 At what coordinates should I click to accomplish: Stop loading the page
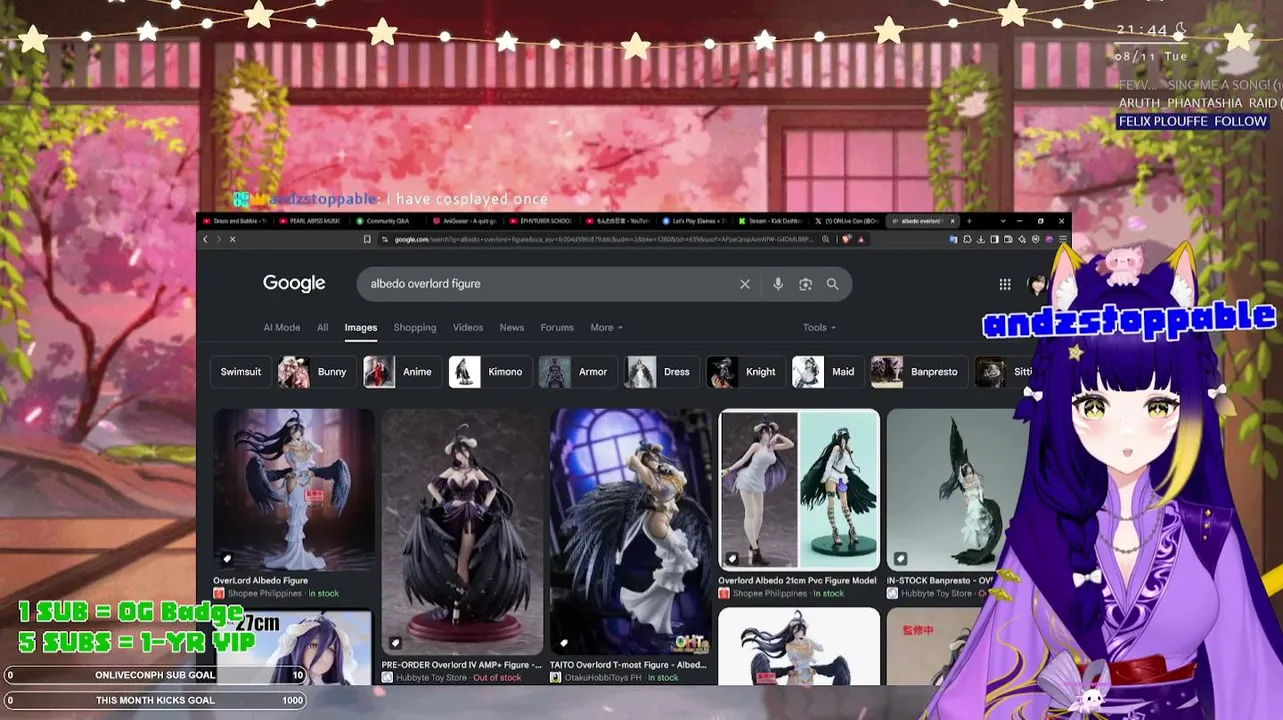[x=232, y=239]
